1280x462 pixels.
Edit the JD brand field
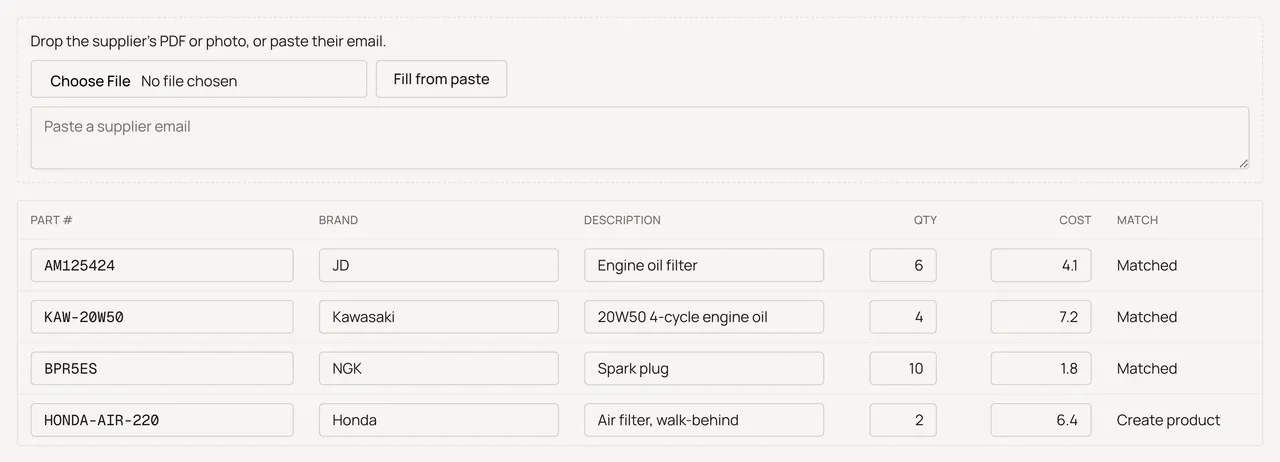(x=439, y=265)
